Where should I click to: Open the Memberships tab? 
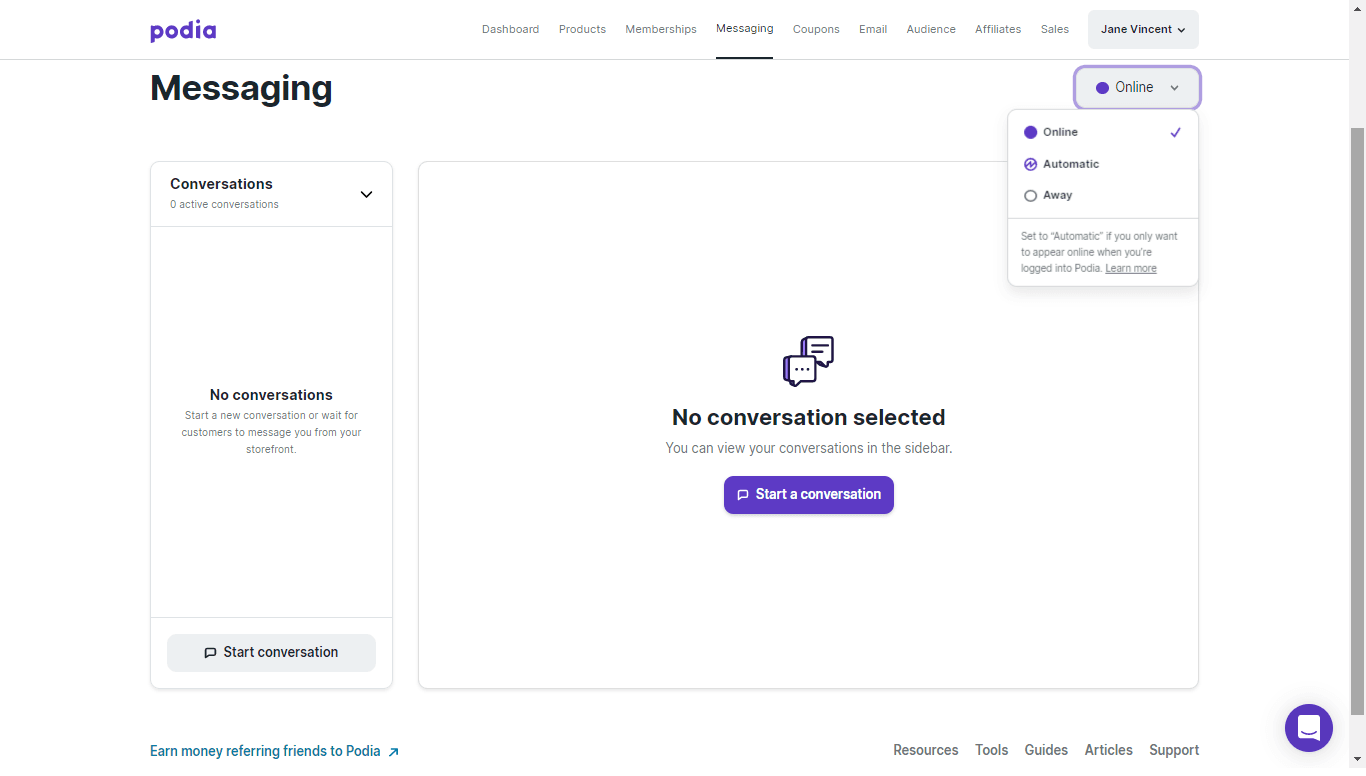pyautogui.click(x=661, y=29)
